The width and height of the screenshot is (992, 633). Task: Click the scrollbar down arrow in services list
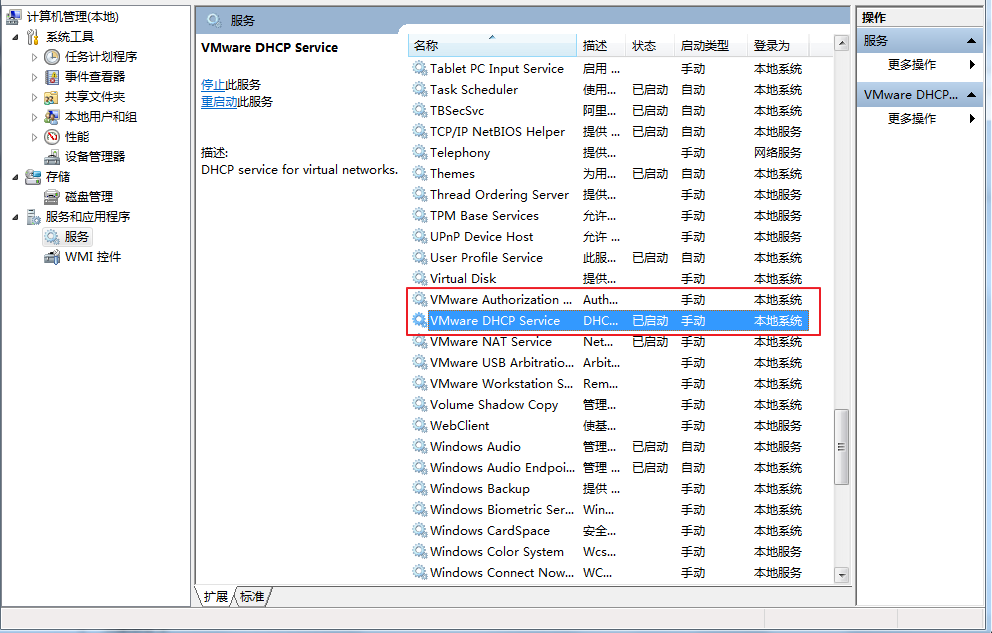click(841, 575)
